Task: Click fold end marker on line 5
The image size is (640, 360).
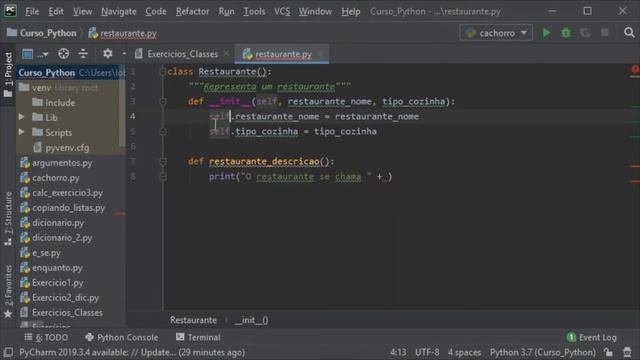Action: tap(162, 131)
